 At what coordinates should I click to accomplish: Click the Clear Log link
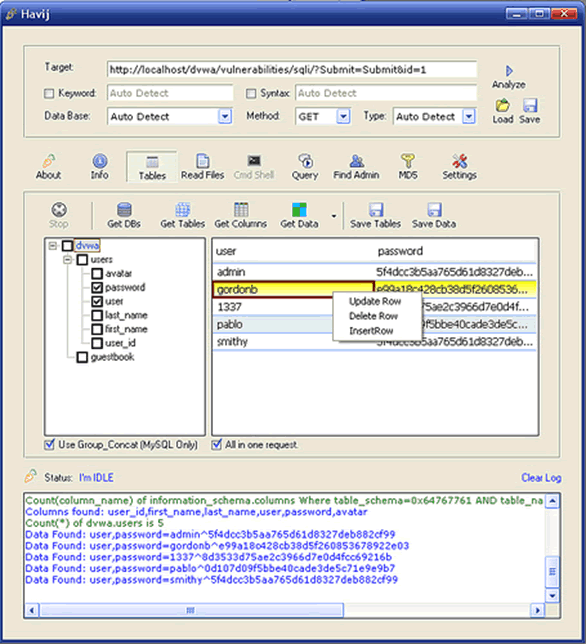pyautogui.click(x=541, y=478)
